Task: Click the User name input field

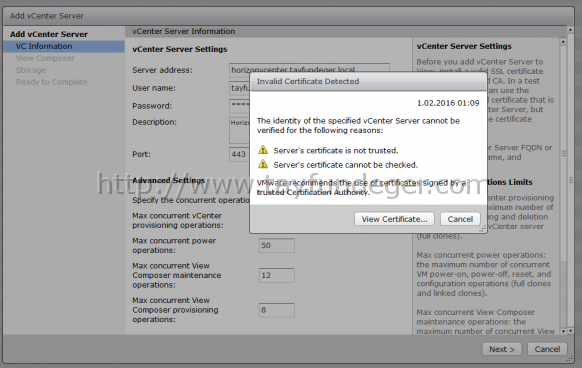Action: click(x=239, y=88)
